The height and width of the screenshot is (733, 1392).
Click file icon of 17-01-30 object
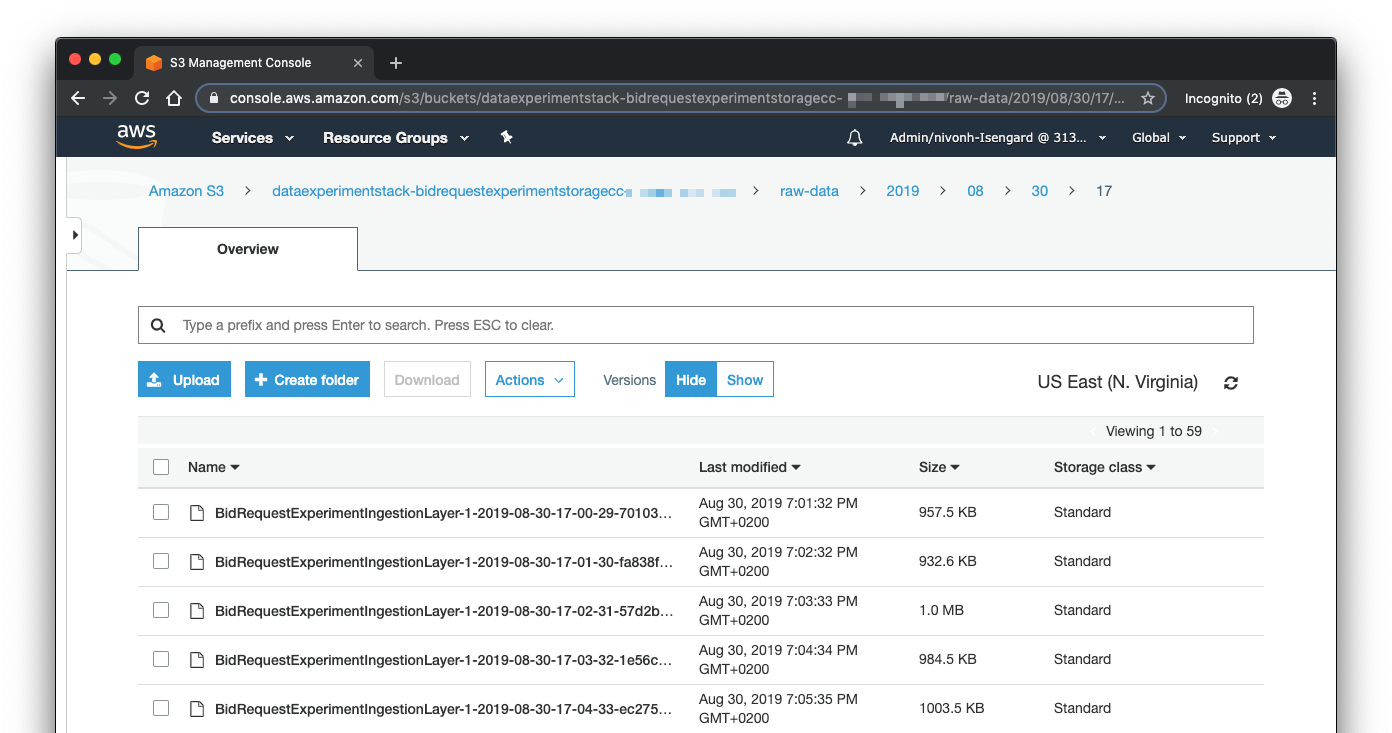(197, 562)
